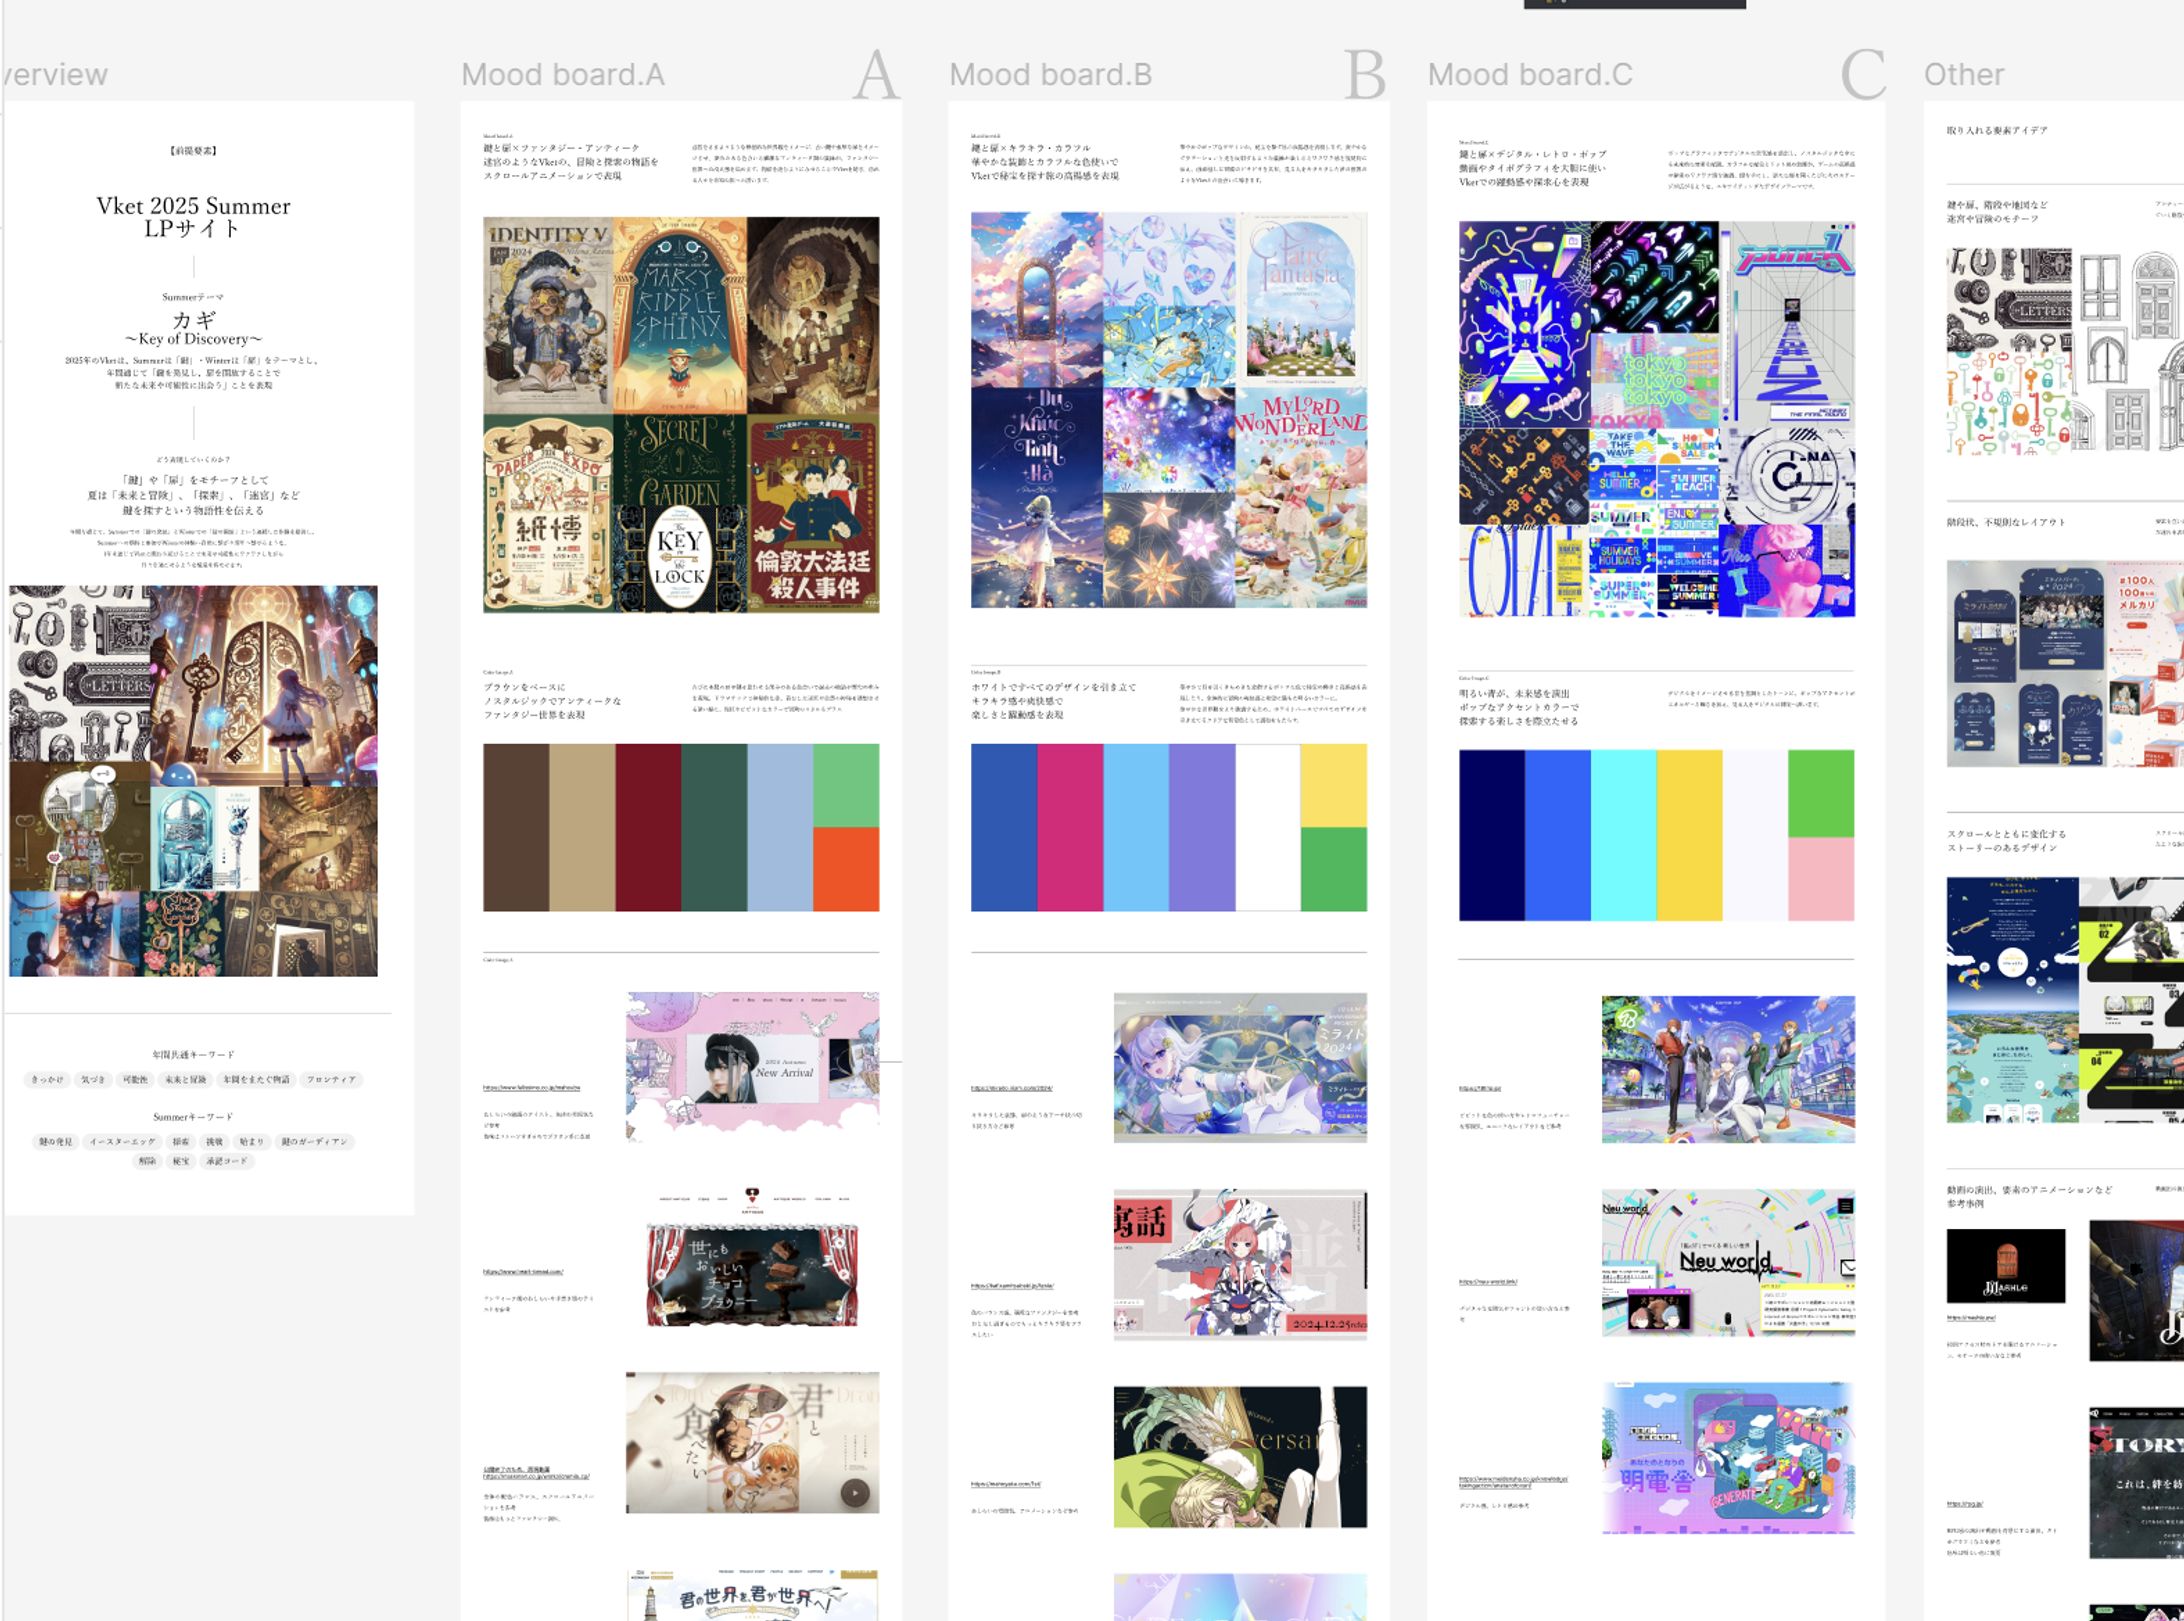Click the magenta swatch in Mood board.B palette
This screenshot has height=1621, width=2184.
[1070, 827]
